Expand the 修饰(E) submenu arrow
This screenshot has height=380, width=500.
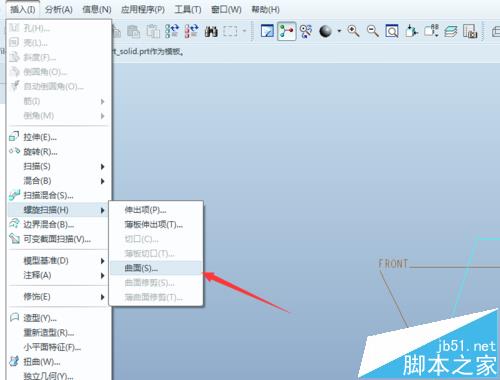103,297
